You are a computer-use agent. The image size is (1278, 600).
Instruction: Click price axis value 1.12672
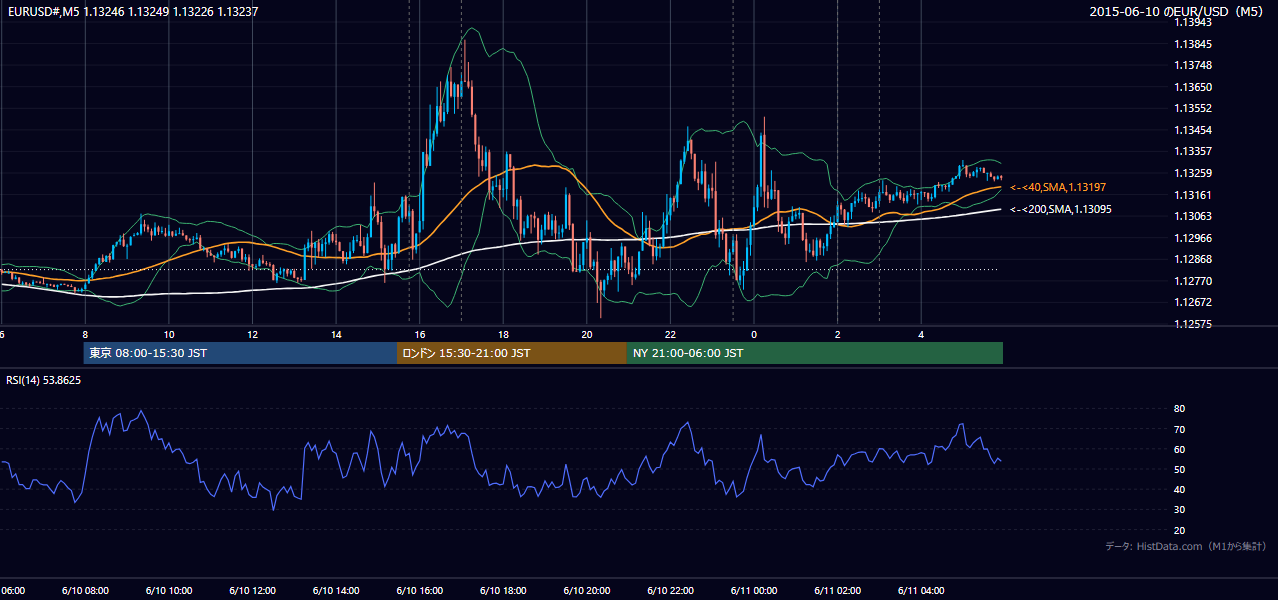1194,302
